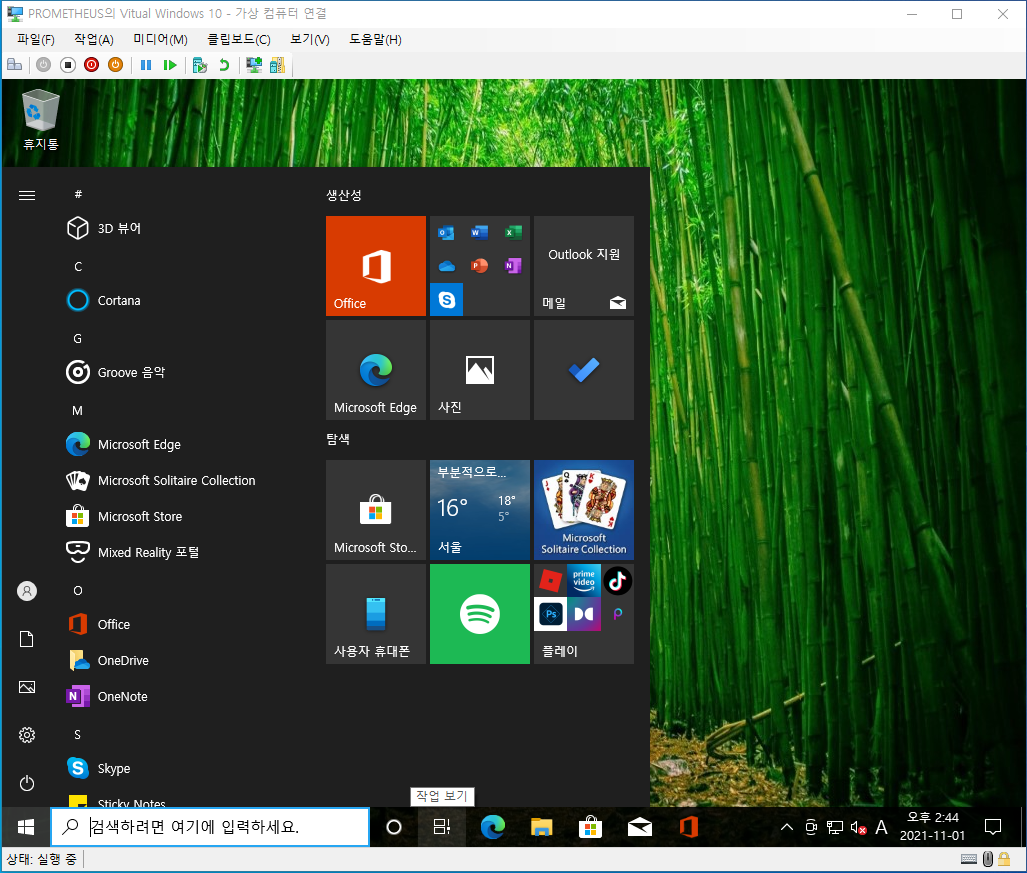Open the 휴지통 recycle bin on desktop
Viewport: 1027px width, 873px height.
point(41,121)
